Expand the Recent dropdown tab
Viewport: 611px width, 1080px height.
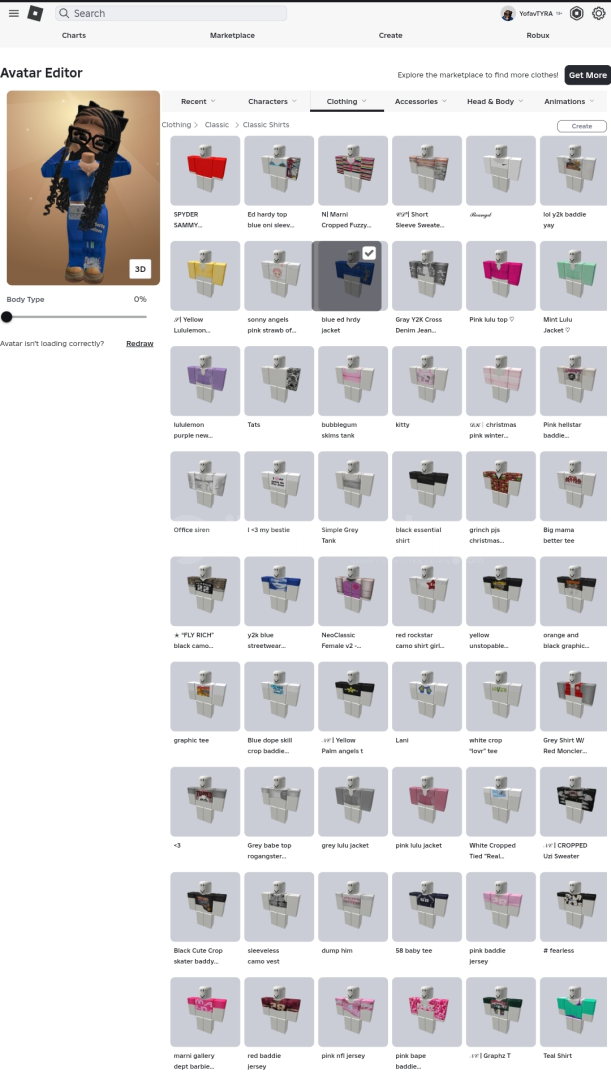pos(198,101)
